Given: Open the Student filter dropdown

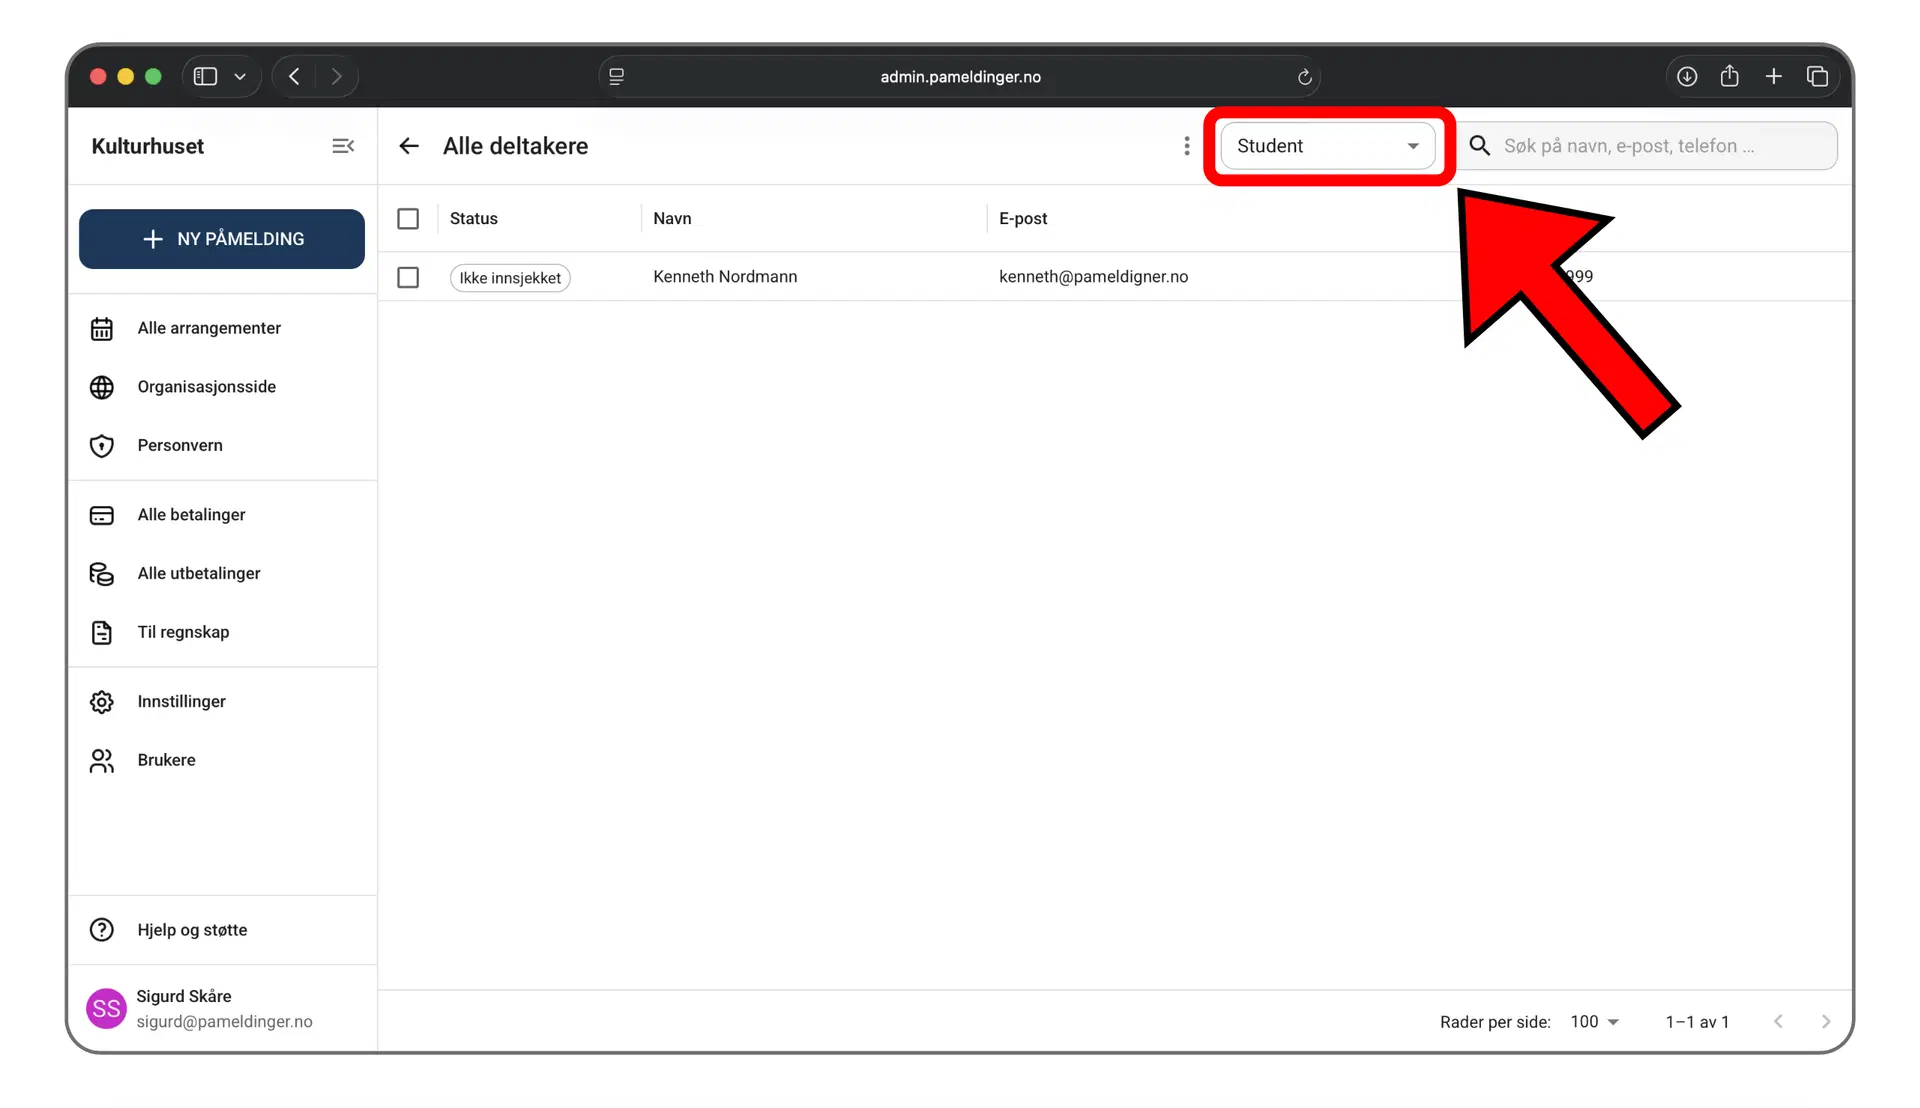Looking at the screenshot, I should pyautogui.click(x=1327, y=146).
